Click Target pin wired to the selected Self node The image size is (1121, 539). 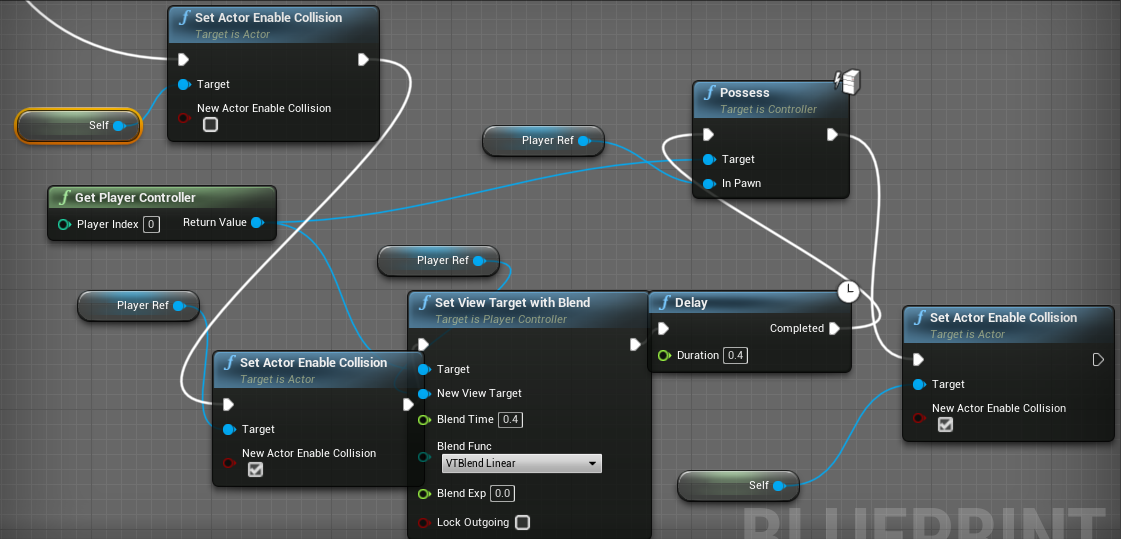[x=184, y=84]
